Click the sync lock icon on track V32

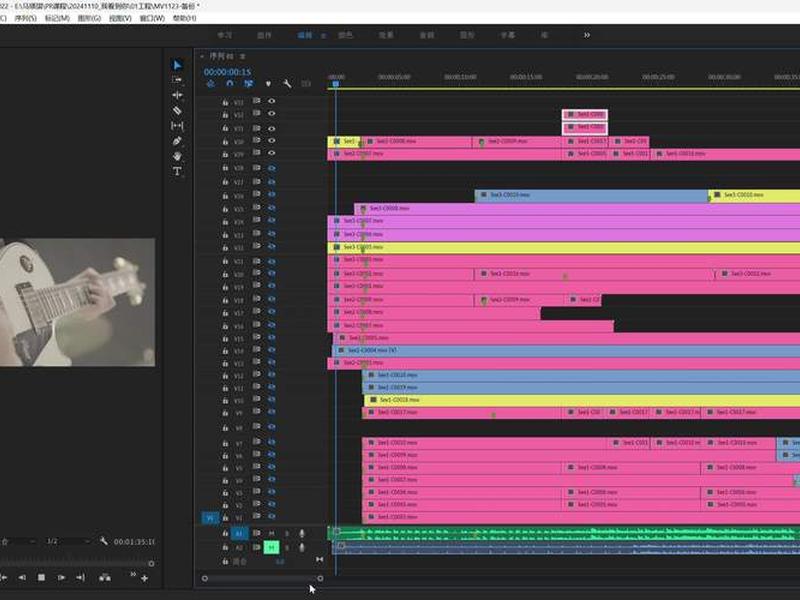(x=256, y=114)
